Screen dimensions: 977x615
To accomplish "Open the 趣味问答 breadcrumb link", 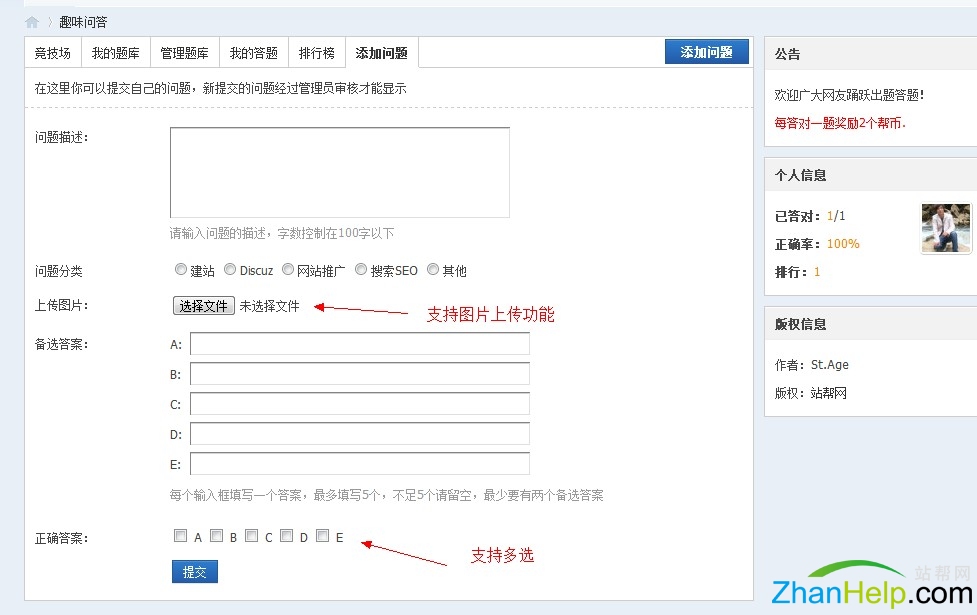I will [83, 22].
